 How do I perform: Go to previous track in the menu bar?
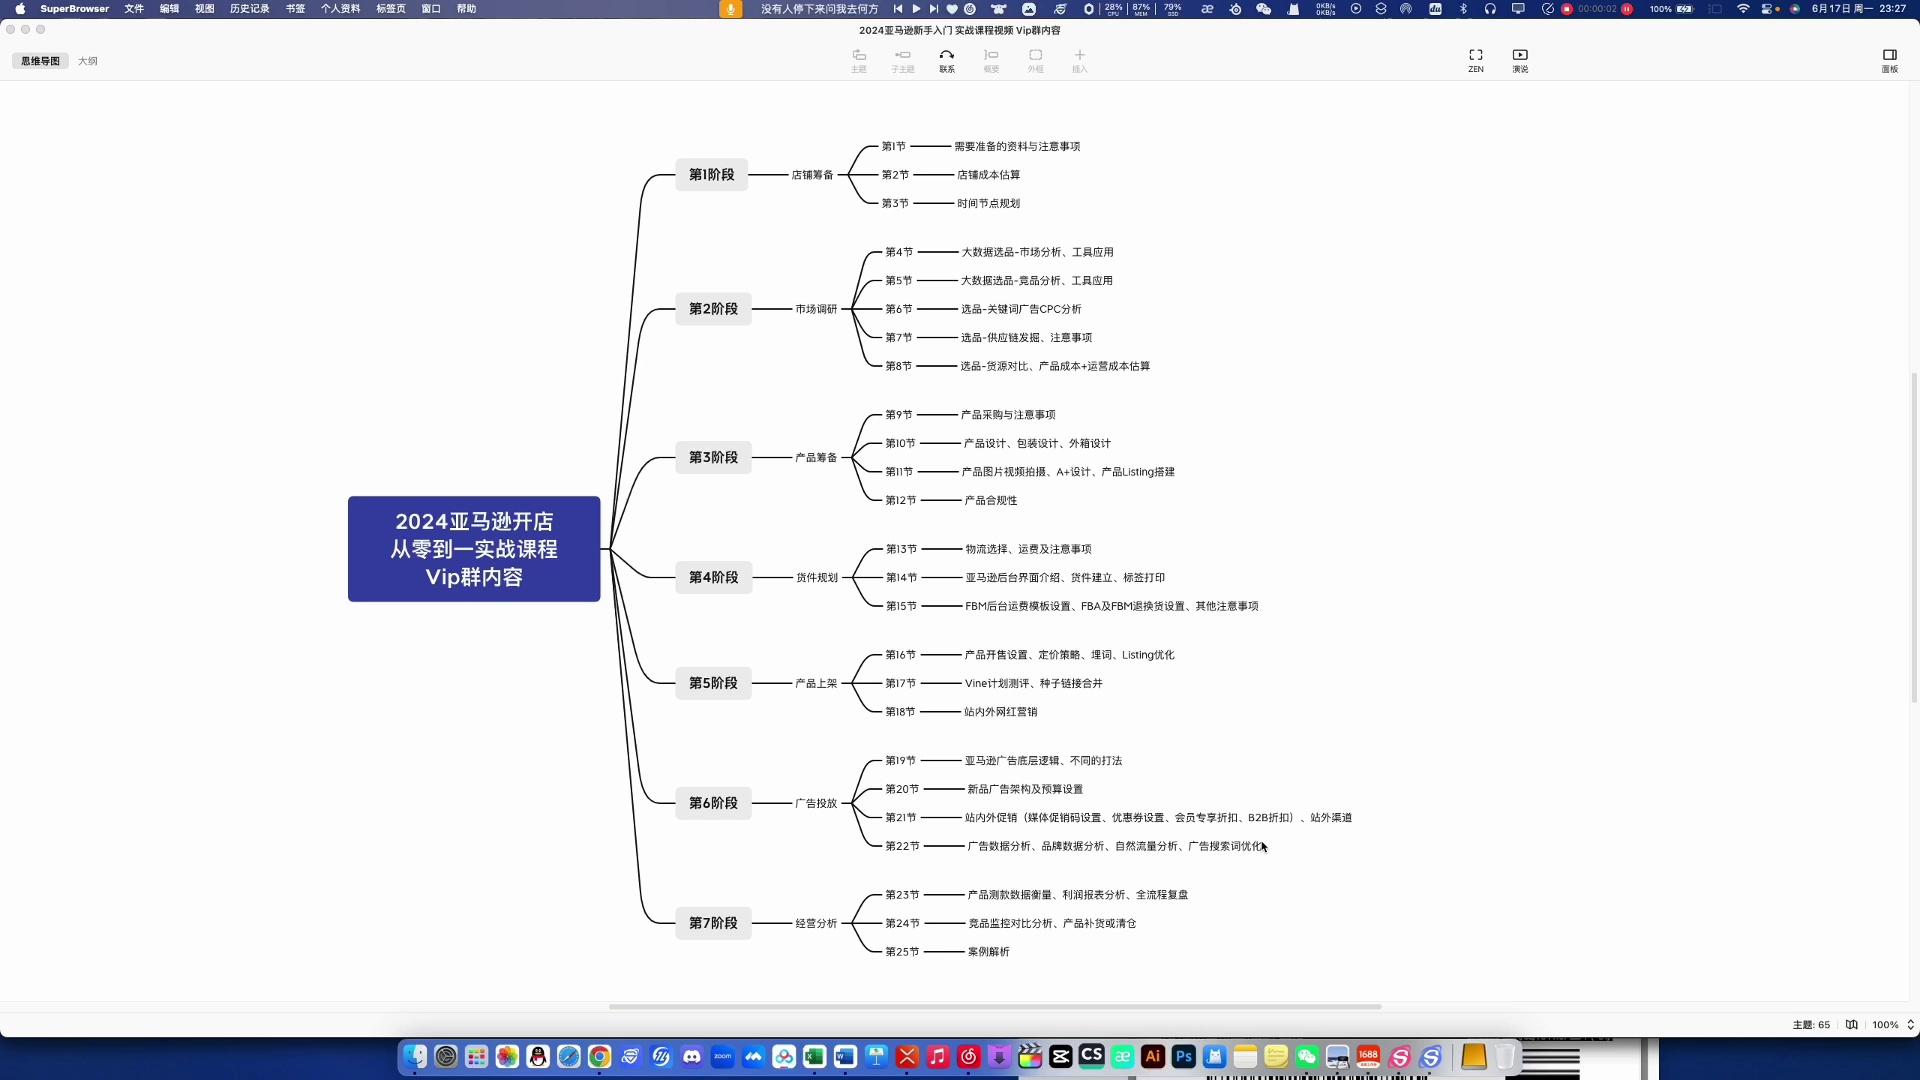tap(898, 9)
